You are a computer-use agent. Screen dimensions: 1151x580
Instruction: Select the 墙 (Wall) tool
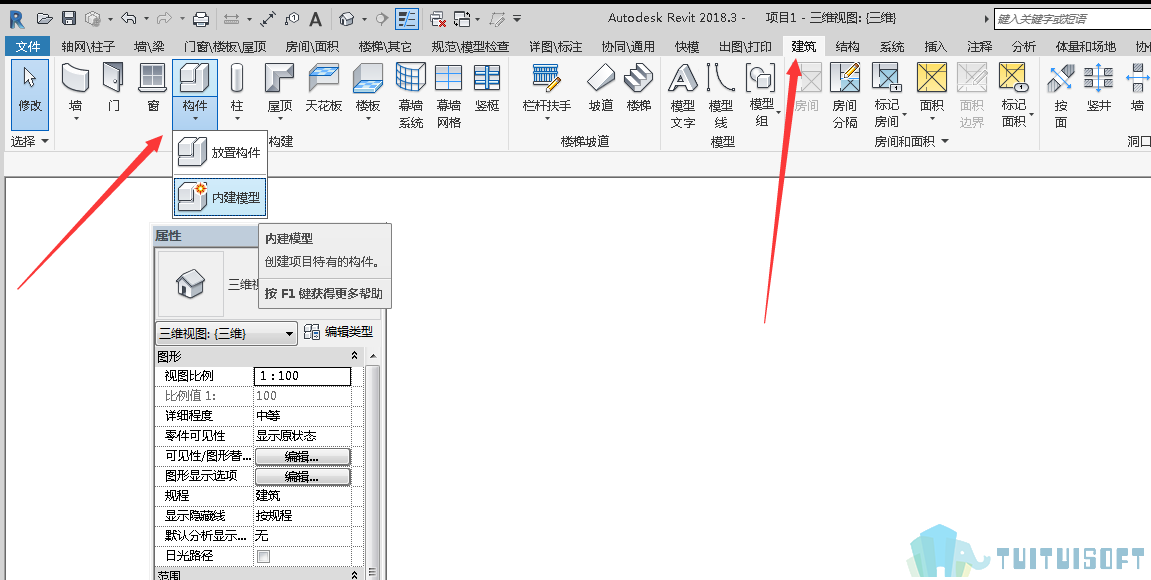76,90
